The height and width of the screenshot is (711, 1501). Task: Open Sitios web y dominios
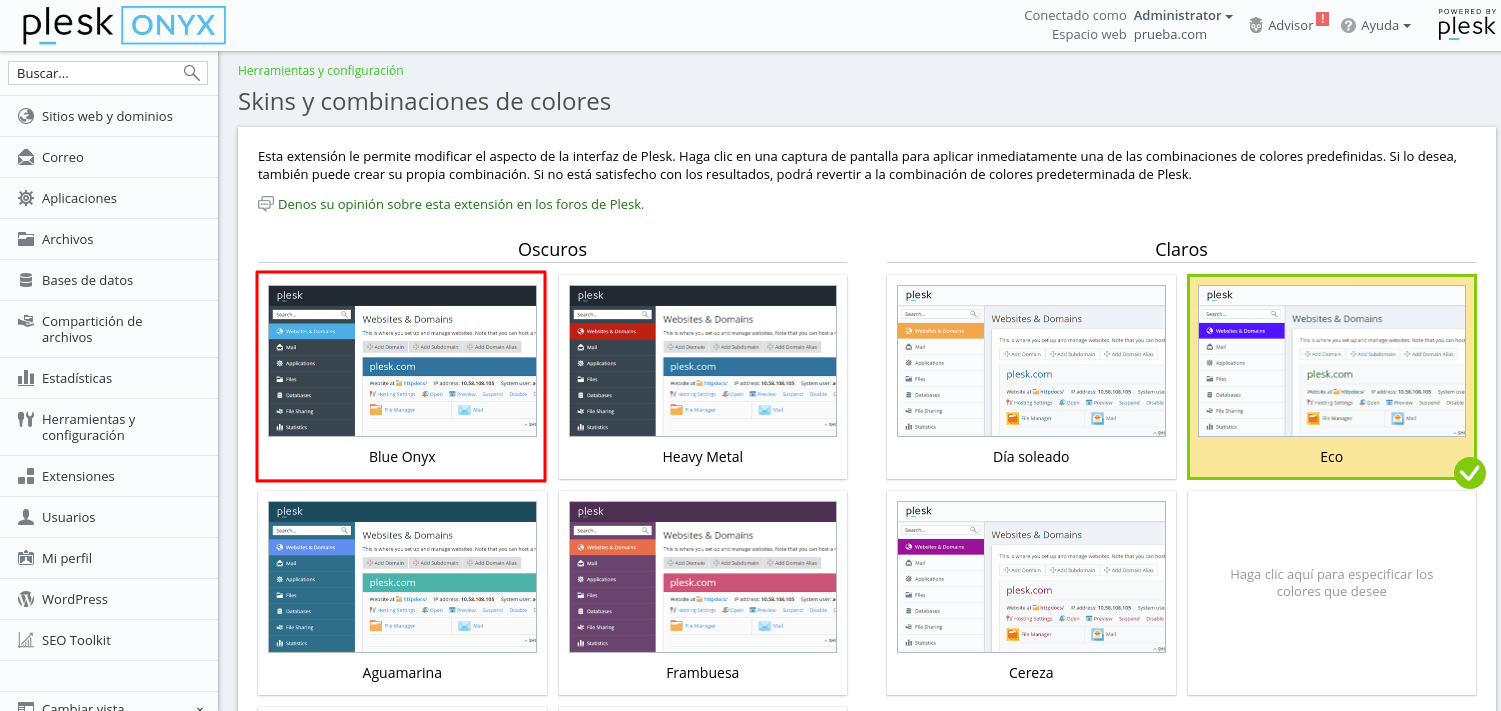point(109,116)
